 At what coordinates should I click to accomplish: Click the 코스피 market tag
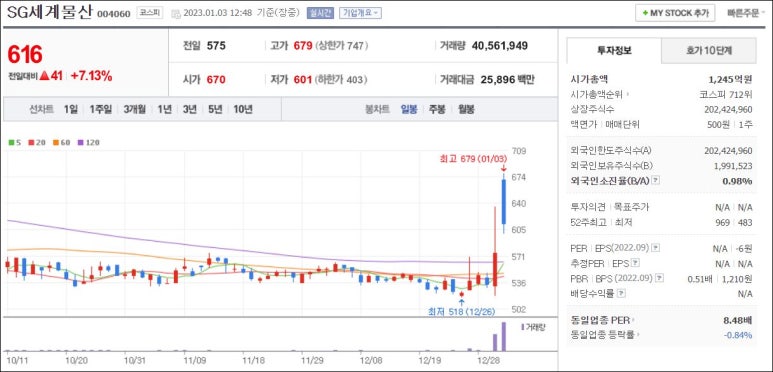tap(149, 13)
